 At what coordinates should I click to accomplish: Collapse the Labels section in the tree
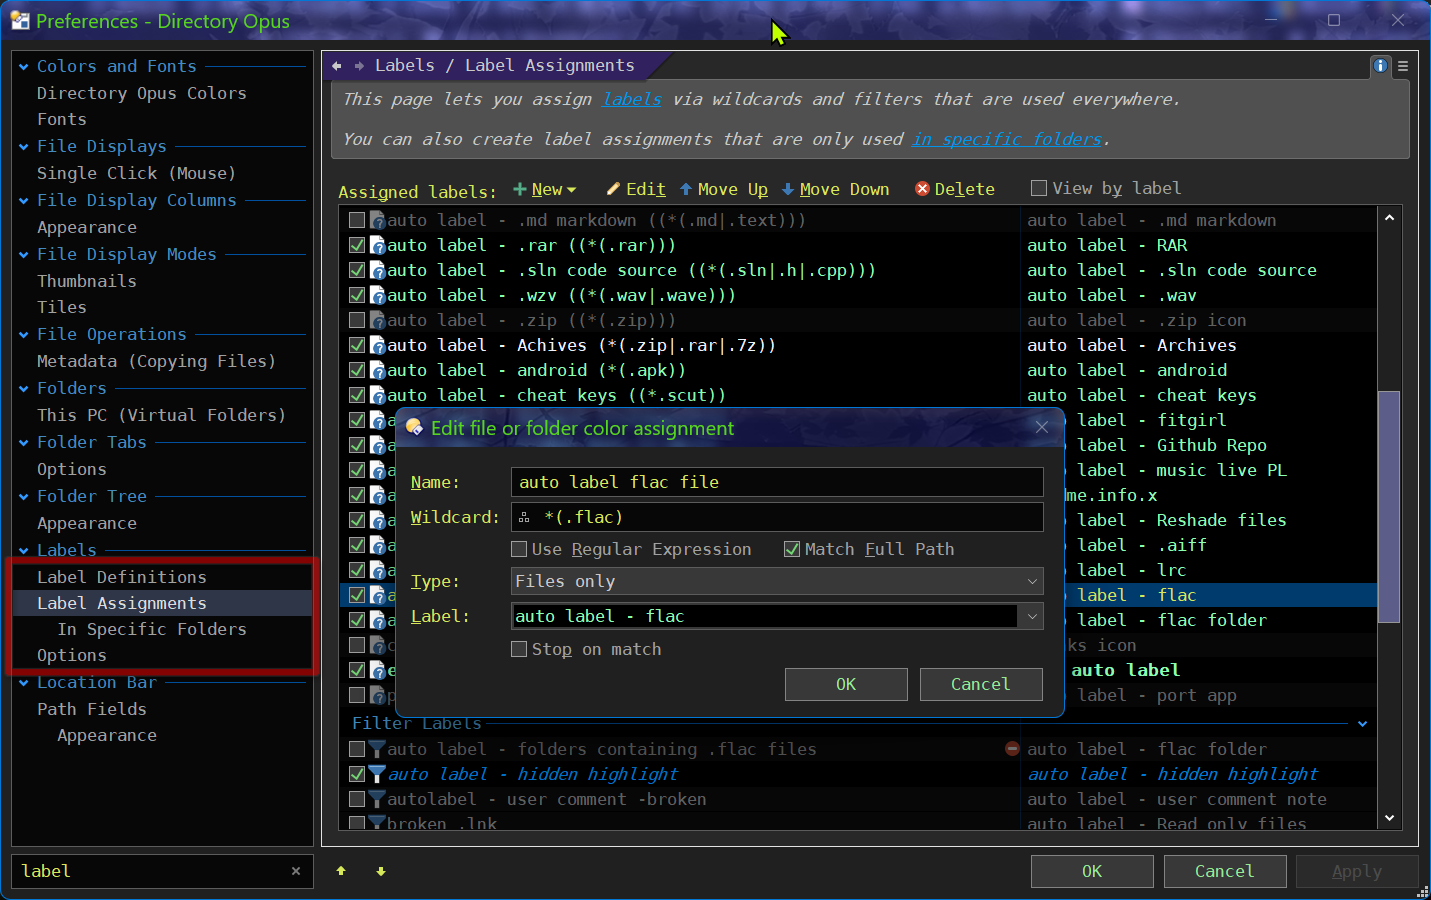coord(23,551)
